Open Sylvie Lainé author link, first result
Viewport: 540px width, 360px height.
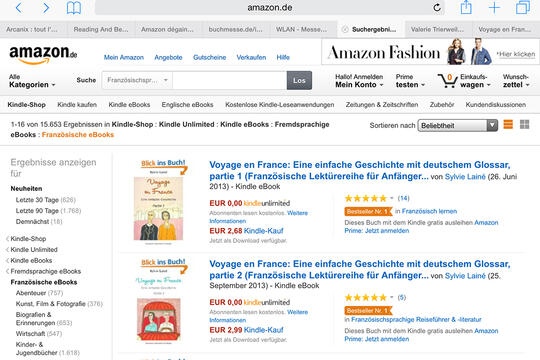point(465,177)
